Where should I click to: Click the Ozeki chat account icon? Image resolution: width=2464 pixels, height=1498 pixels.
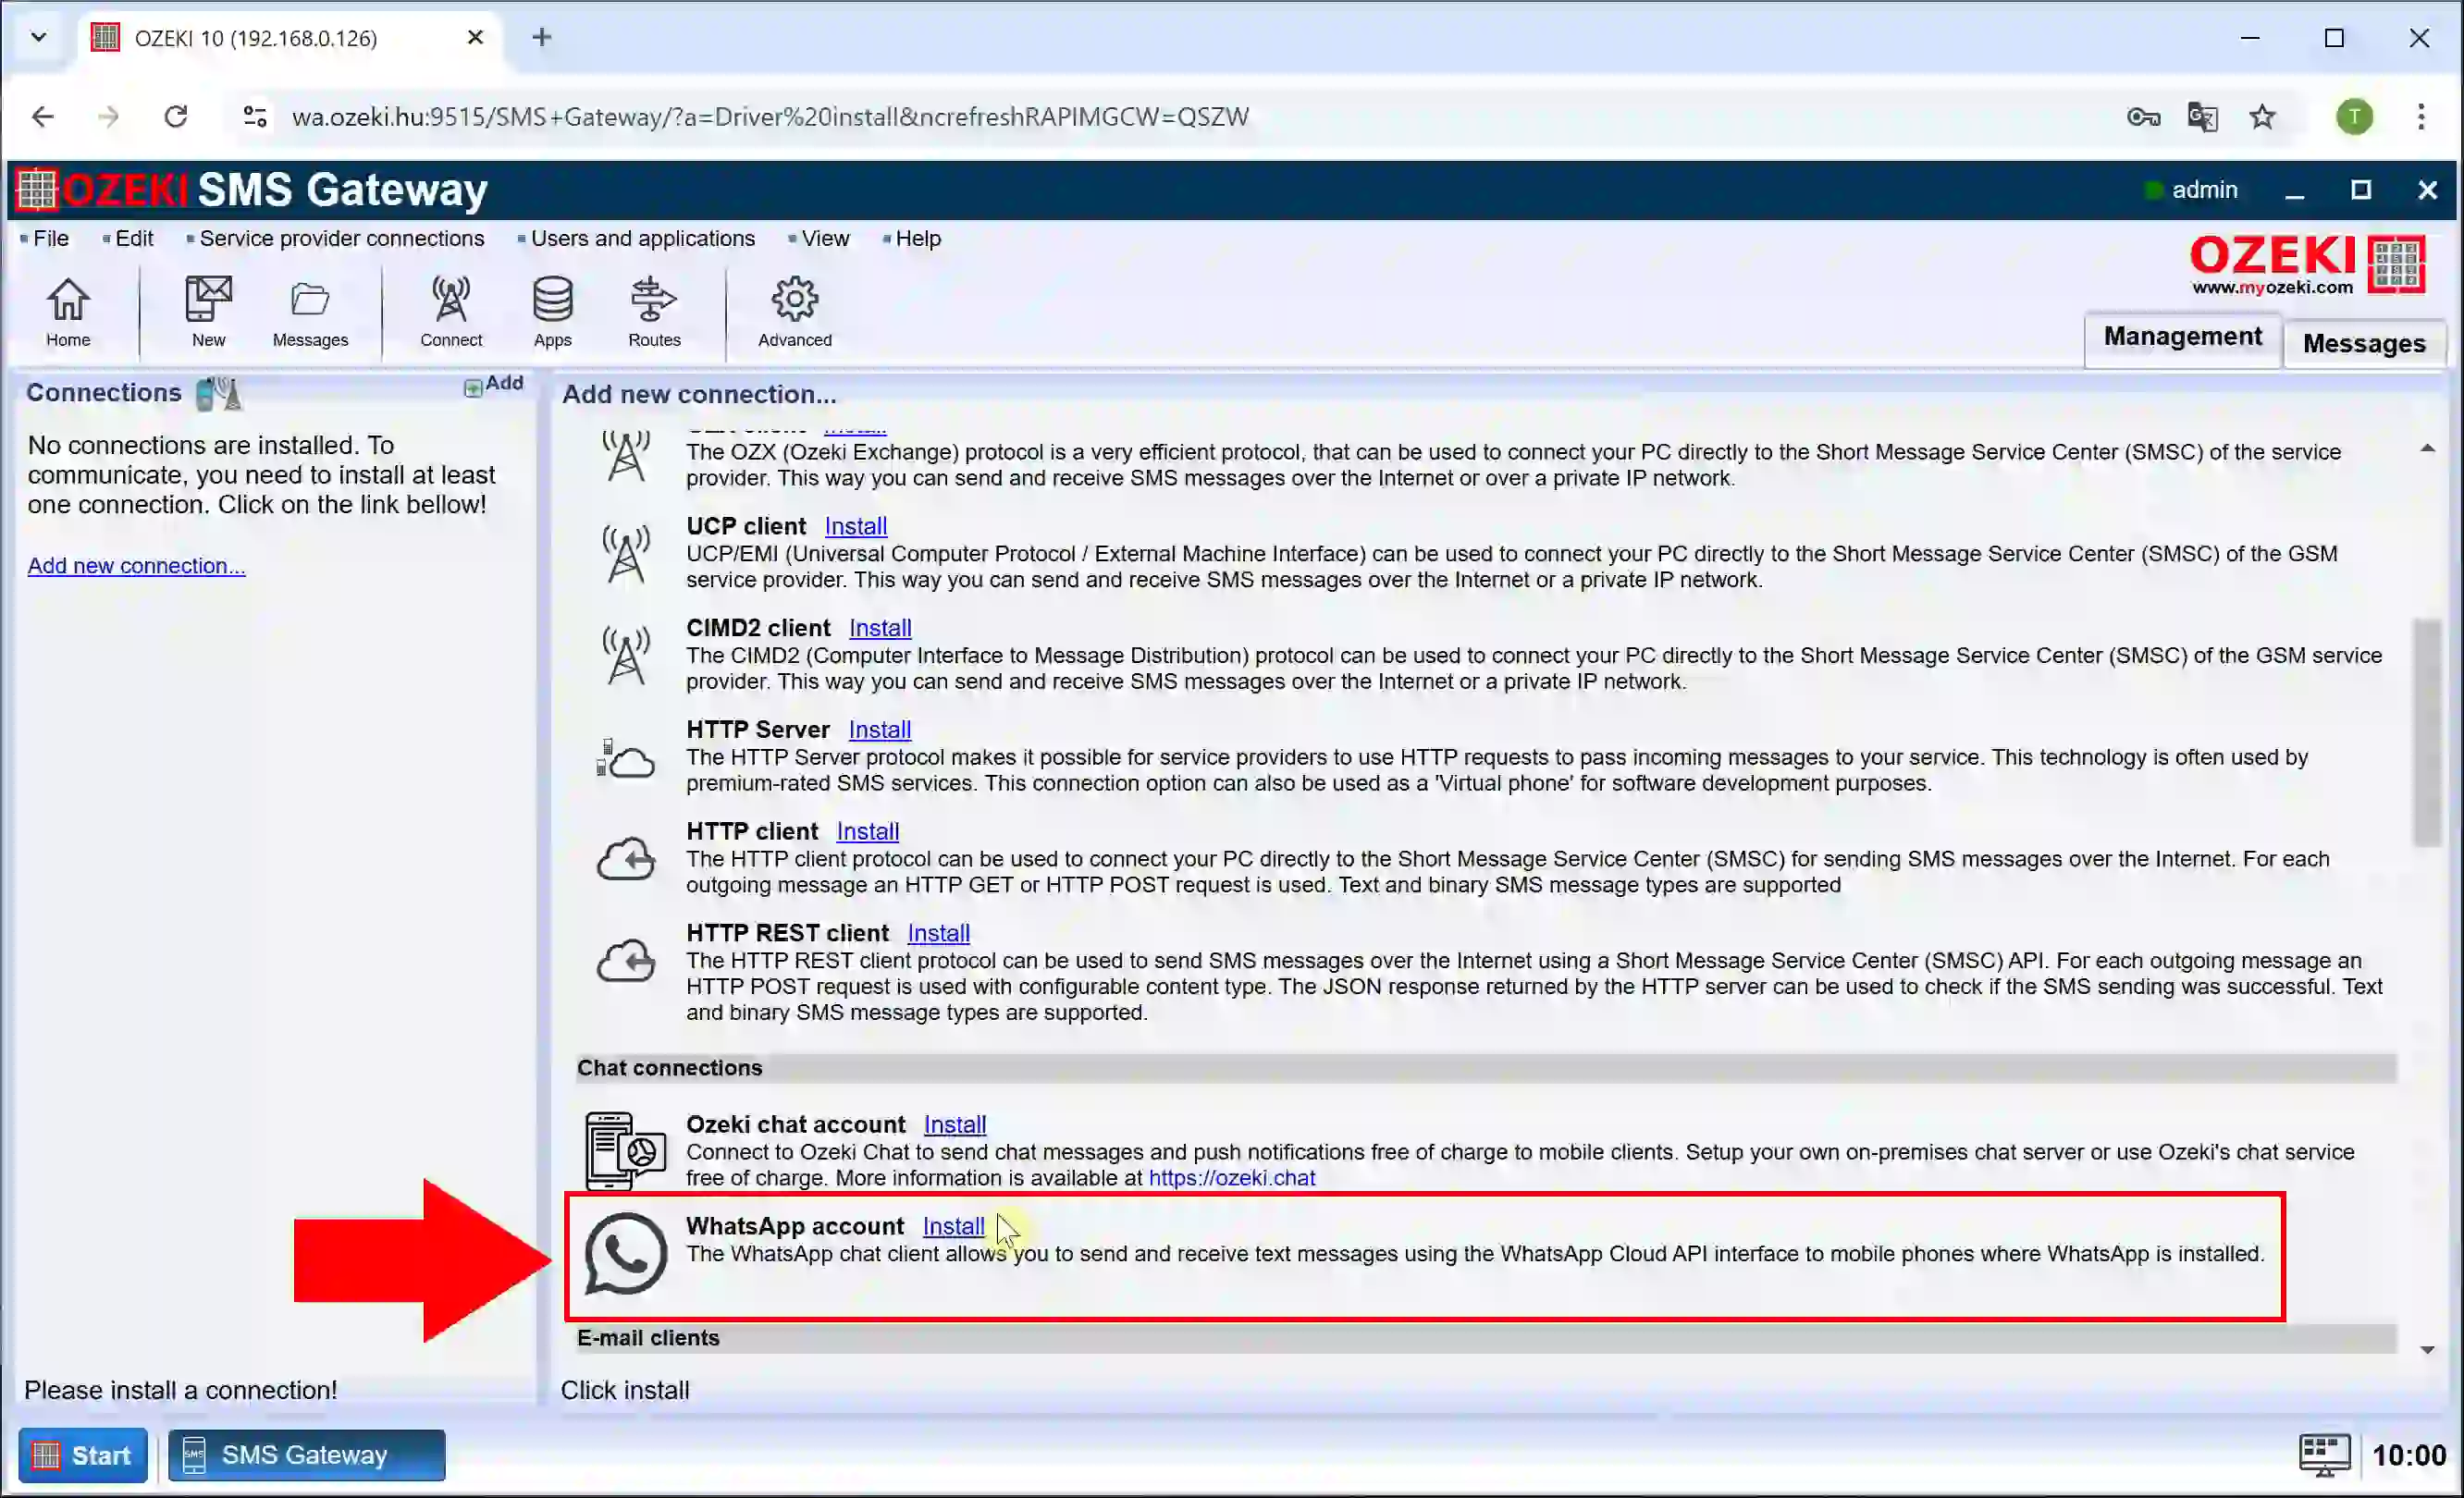pos(626,1151)
